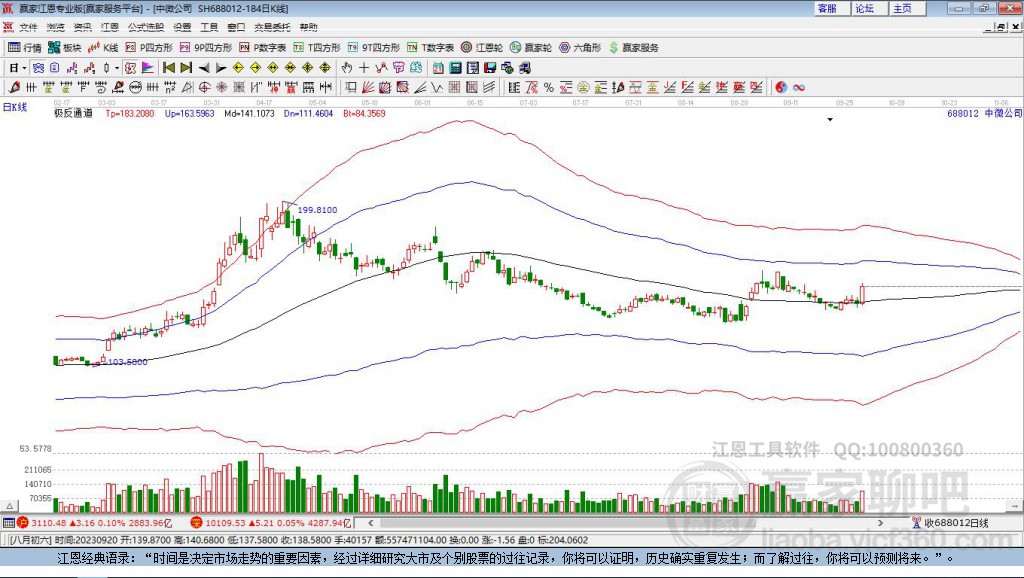Open 论坛 forum button
Viewport: 1024px width, 578px height.
[x=869, y=8]
